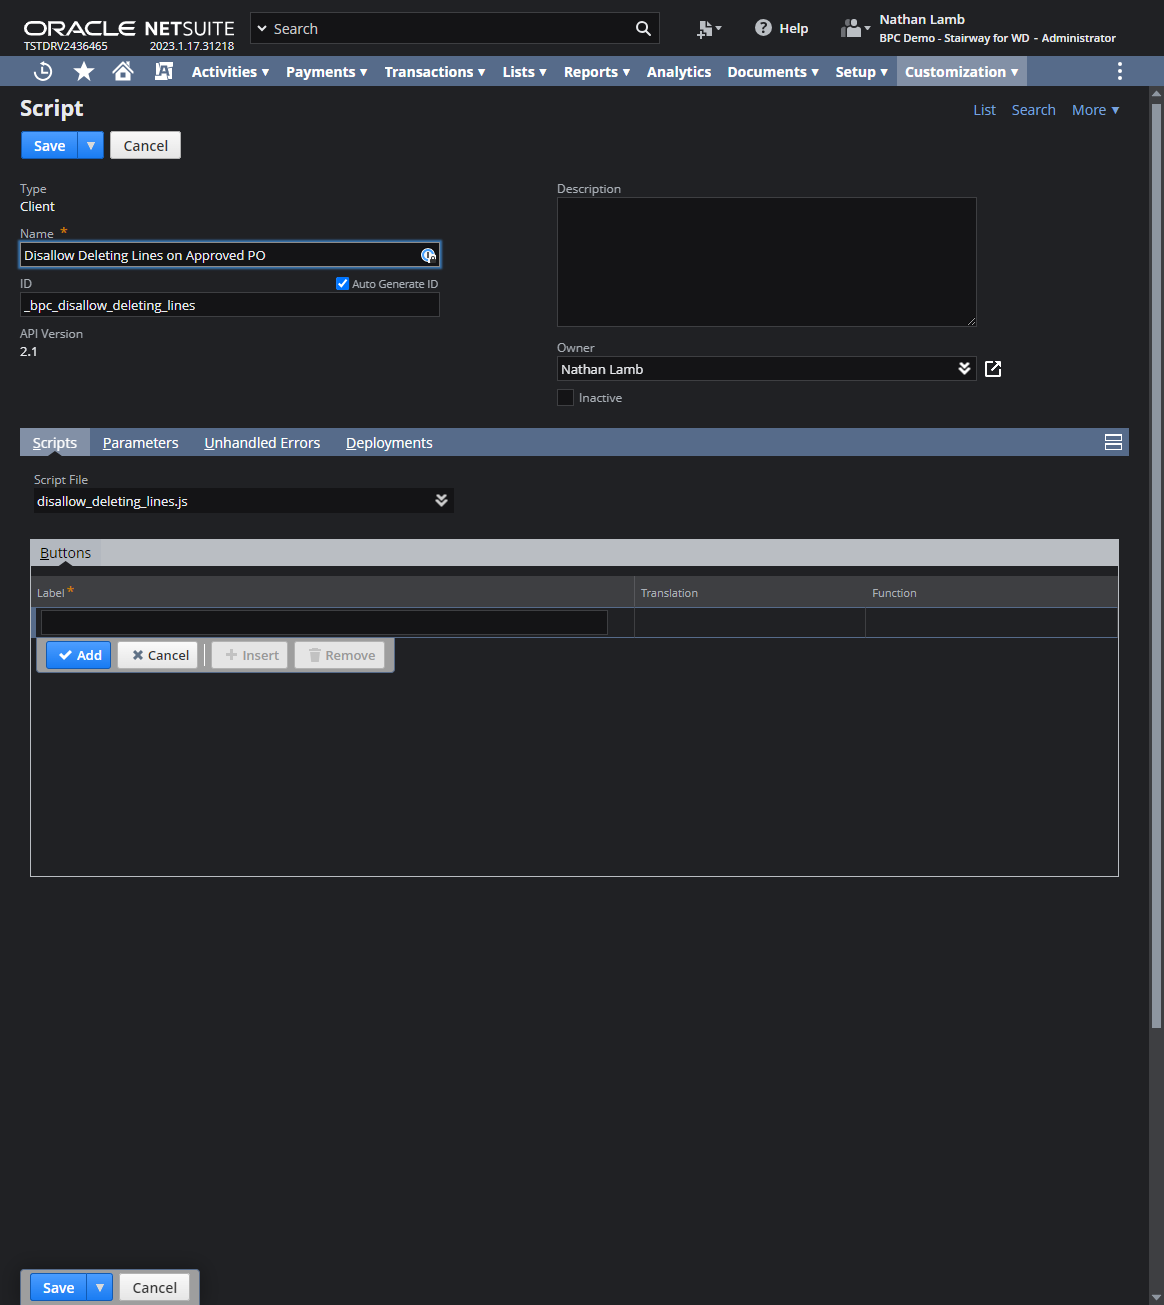Click Add in the Buttons sublist
Viewport: 1164px width, 1305px height.
[x=79, y=655]
